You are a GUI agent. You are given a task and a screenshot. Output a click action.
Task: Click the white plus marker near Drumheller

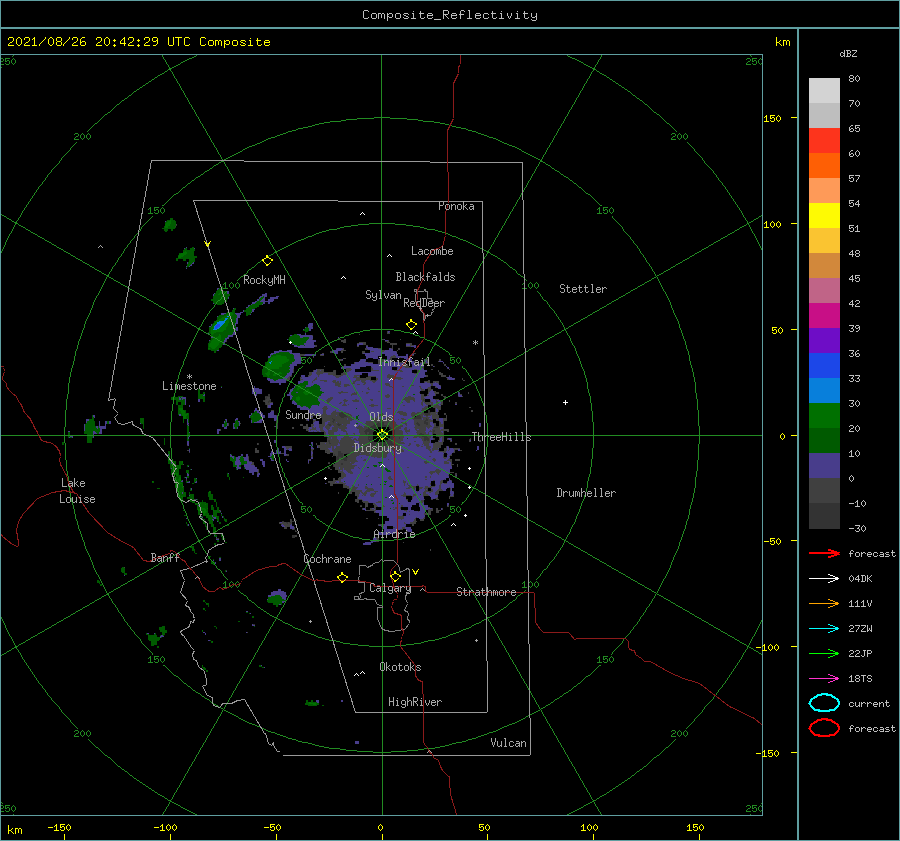[x=565, y=402]
